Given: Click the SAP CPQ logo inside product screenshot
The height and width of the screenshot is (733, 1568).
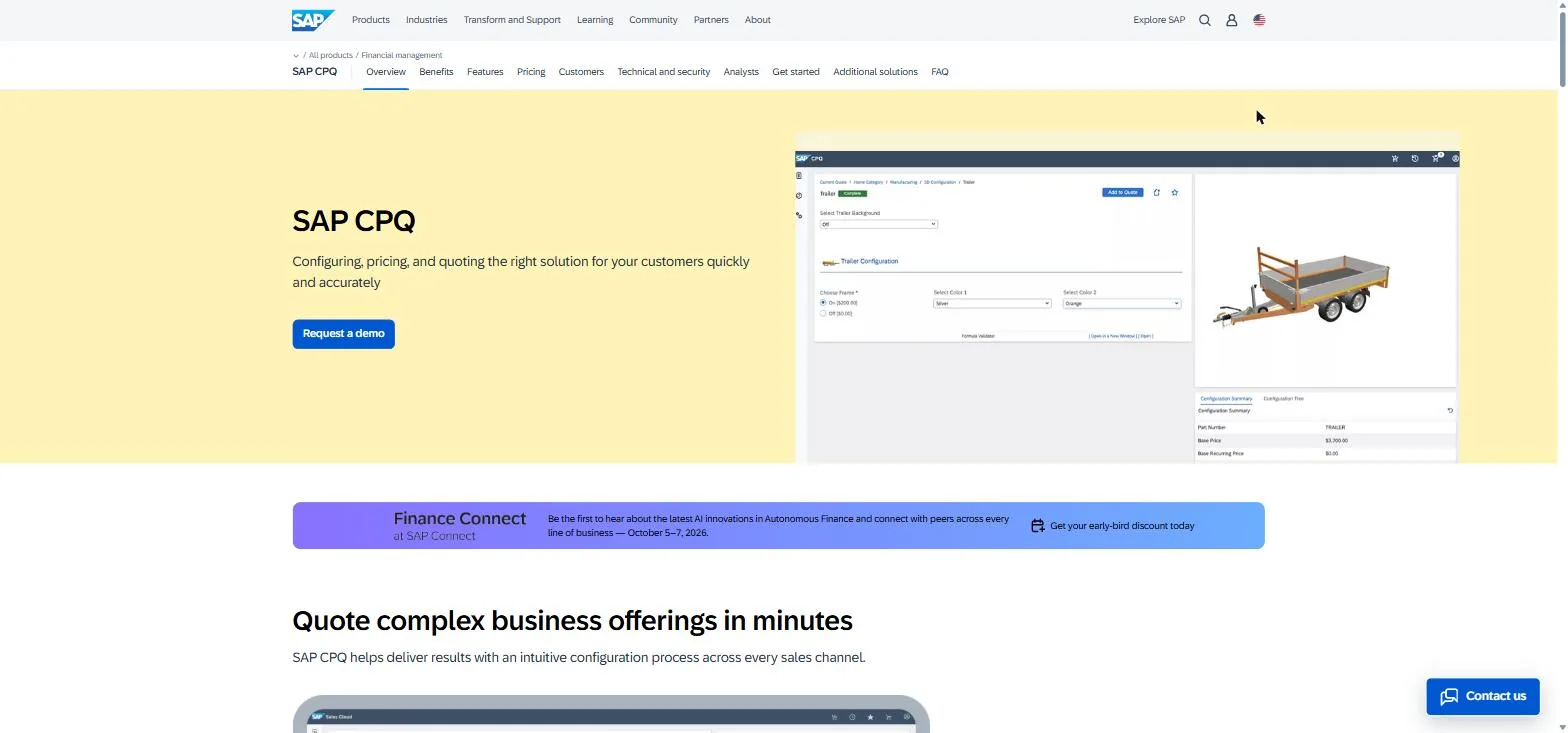Looking at the screenshot, I should [x=809, y=158].
